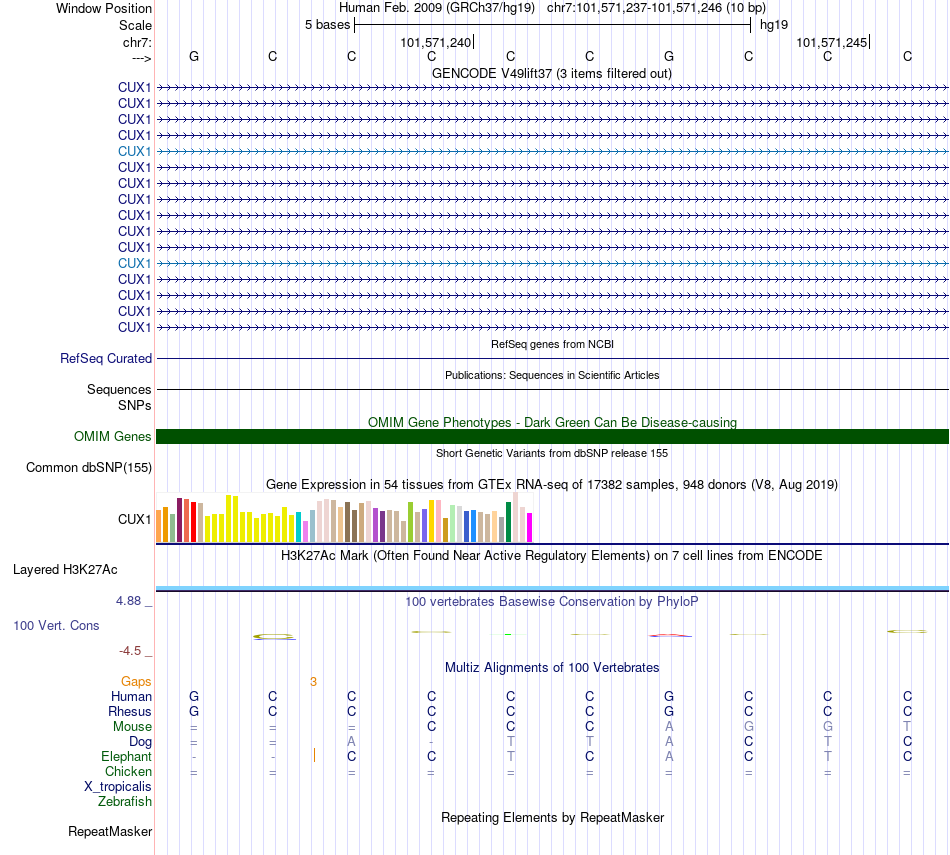Image resolution: width=950 pixels, height=855 pixels.
Task: Click the A base in Elephant row
Action: (669, 756)
